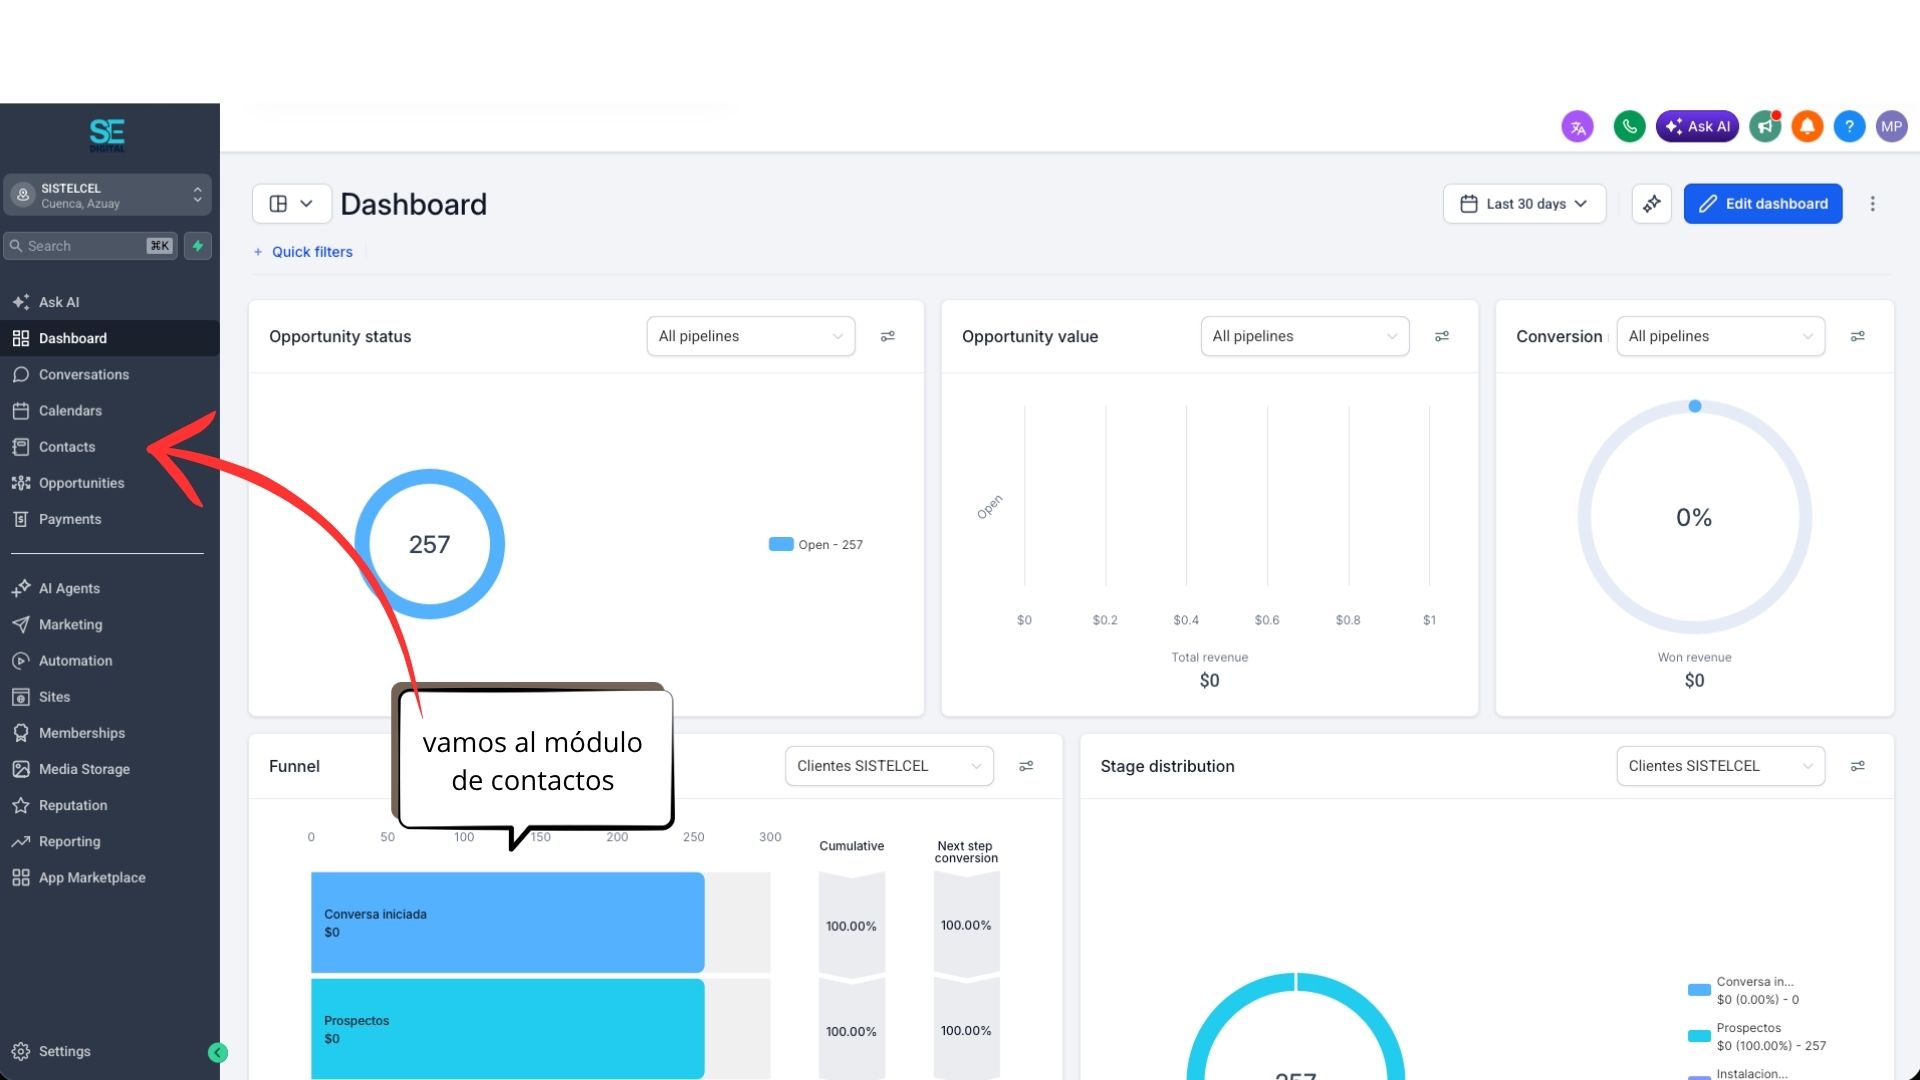Click the green lightning quick actions icon

click(198, 246)
